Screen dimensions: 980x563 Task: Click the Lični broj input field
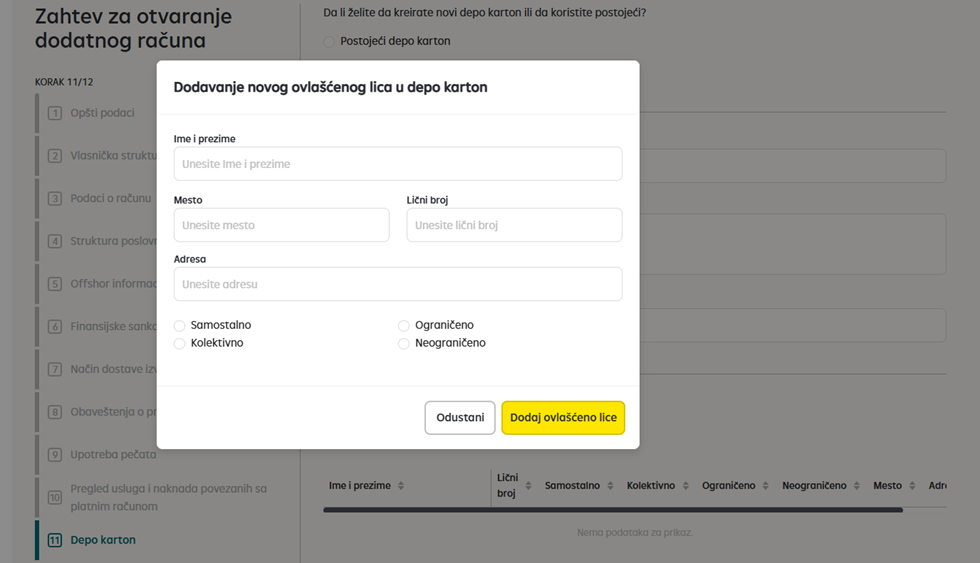pyautogui.click(x=514, y=225)
